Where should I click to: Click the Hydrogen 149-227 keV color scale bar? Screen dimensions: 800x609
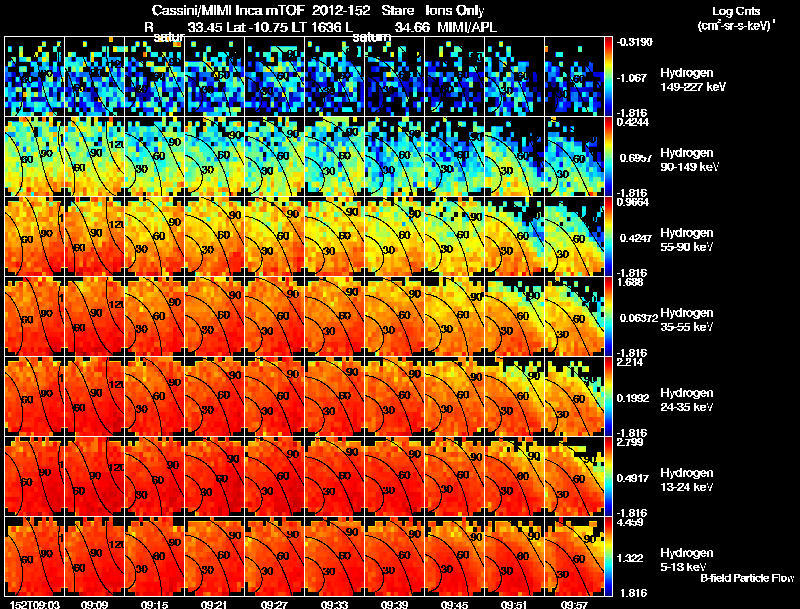click(608, 77)
